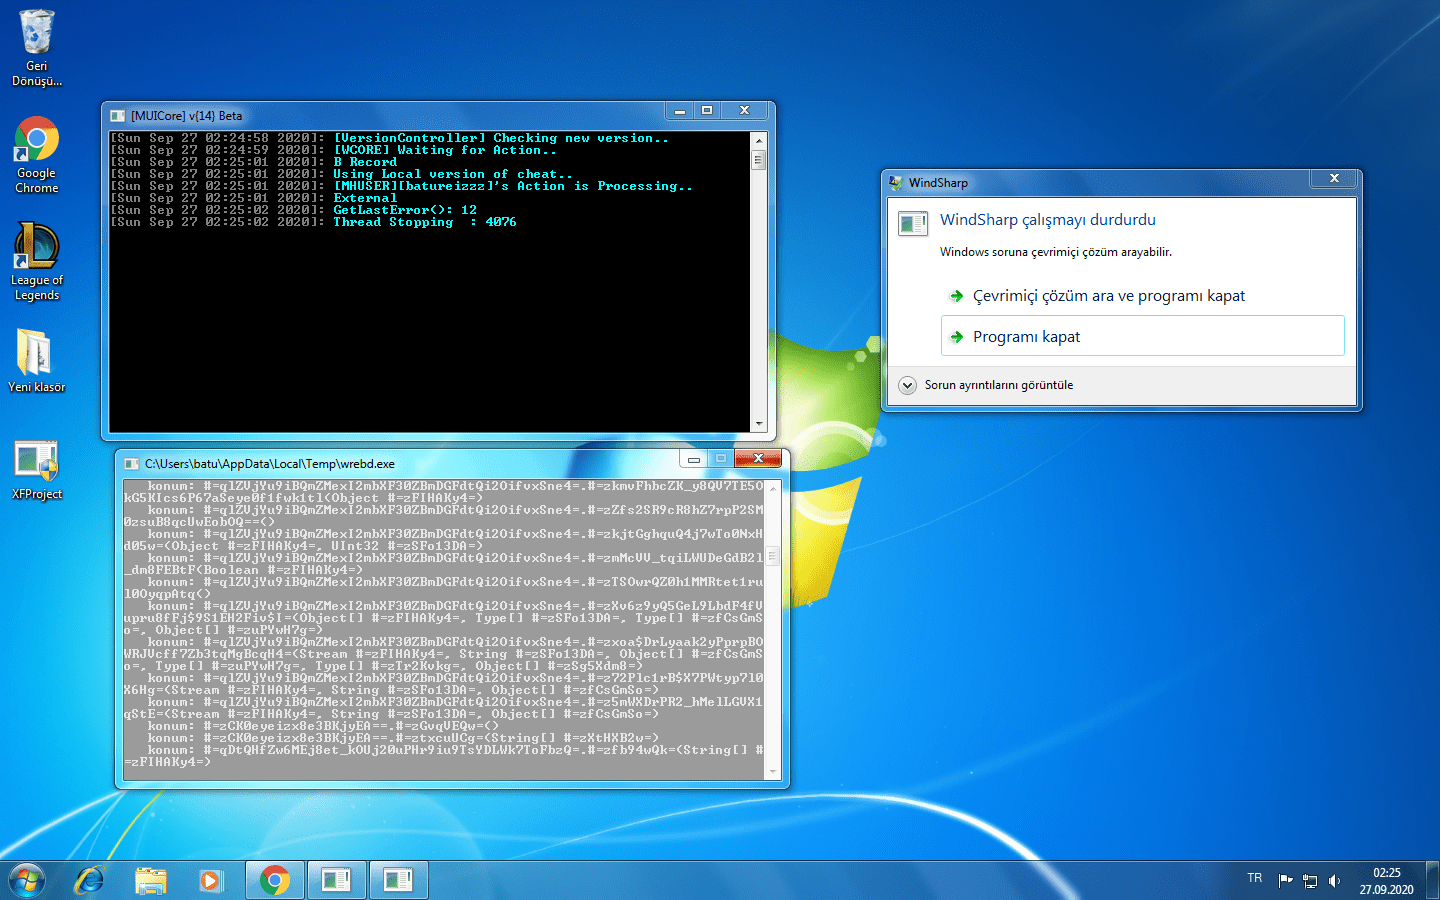Open Windows Explorer from the taskbar
Screen dimensions: 1440x900
click(x=151, y=880)
